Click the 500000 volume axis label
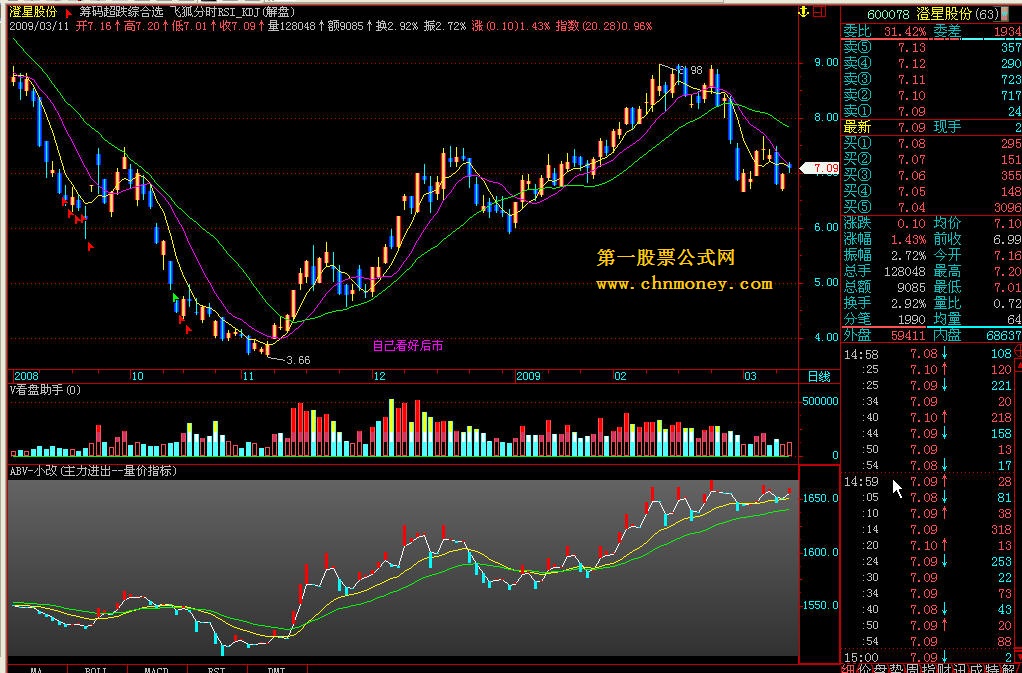1022x673 pixels. [819, 401]
